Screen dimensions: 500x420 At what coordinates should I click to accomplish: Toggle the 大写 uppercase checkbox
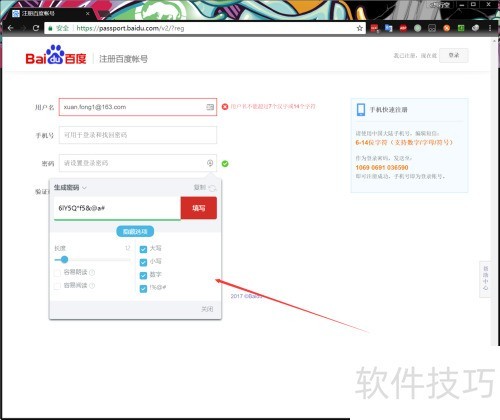click(143, 249)
